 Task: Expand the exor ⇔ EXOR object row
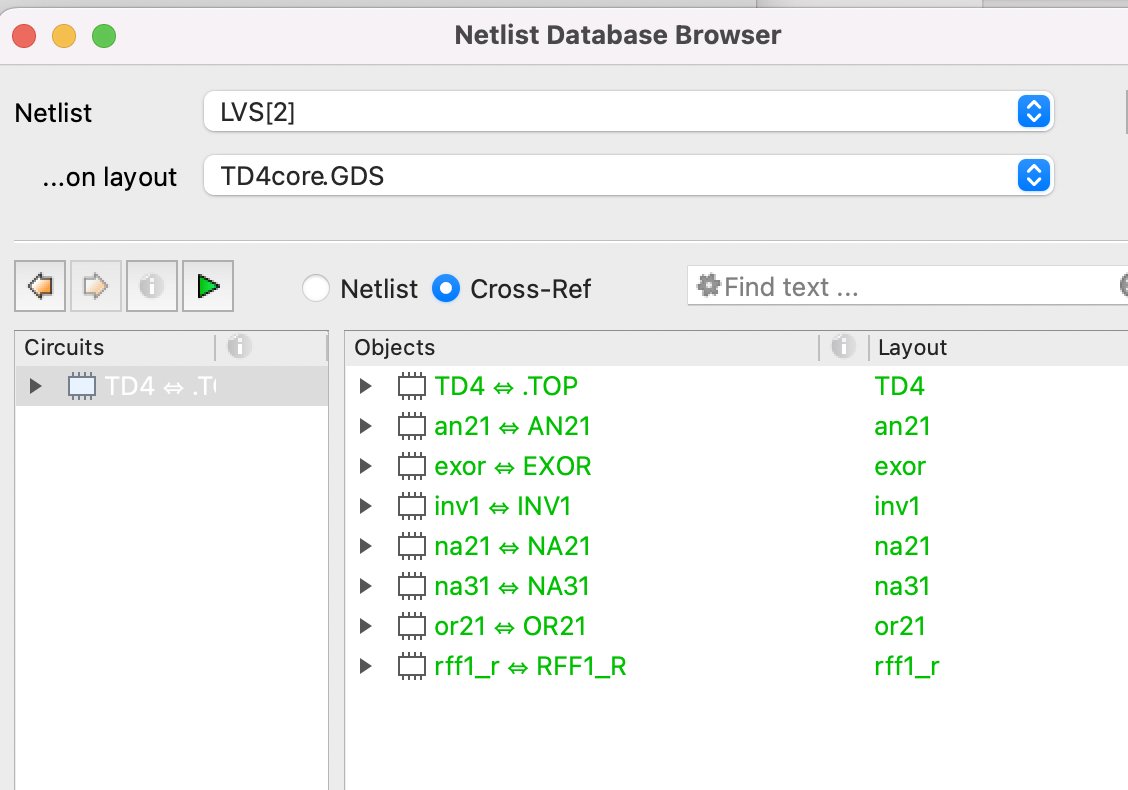tap(365, 466)
